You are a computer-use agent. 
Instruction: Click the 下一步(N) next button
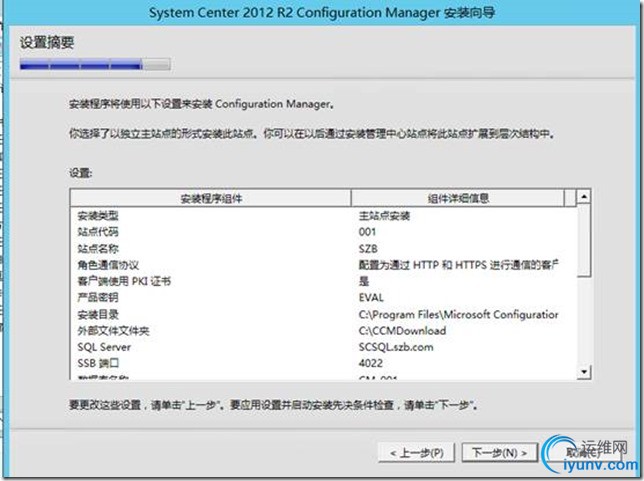499,453
